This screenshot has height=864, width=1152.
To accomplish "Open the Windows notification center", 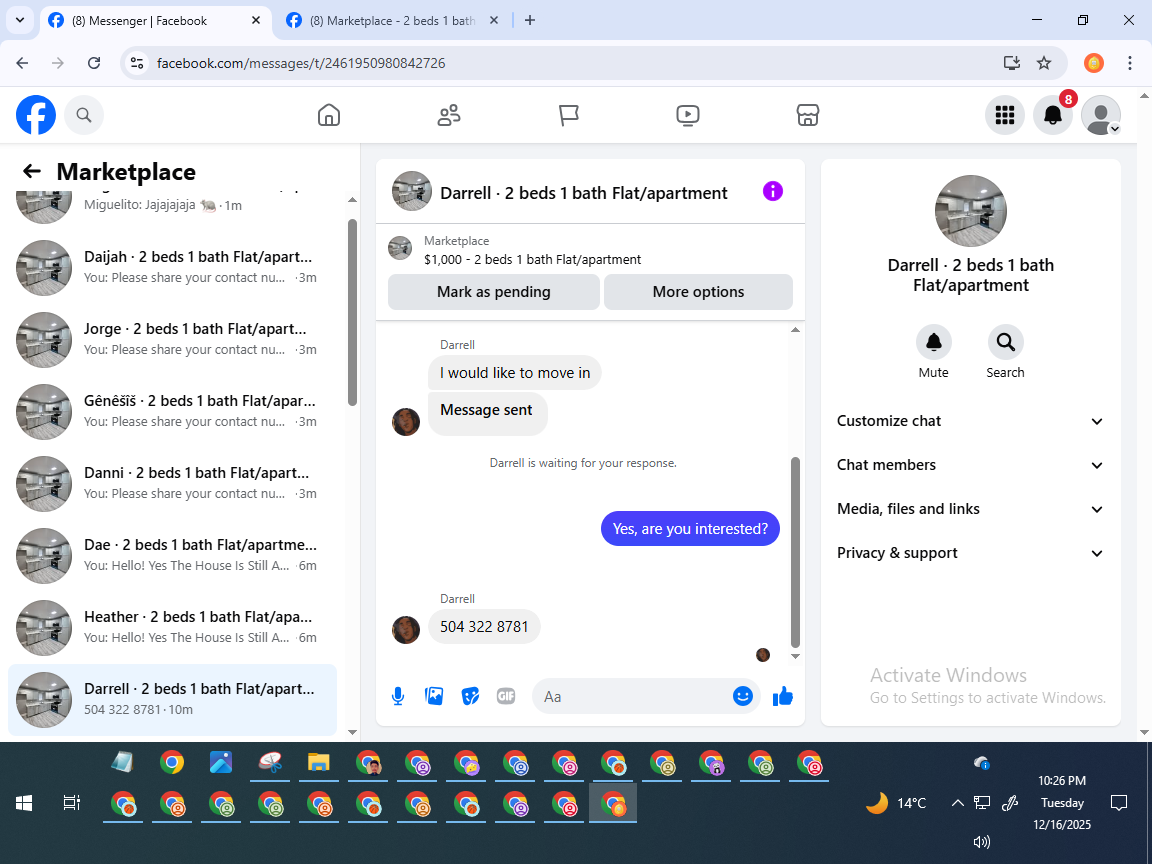I will (x=1119, y=802).
